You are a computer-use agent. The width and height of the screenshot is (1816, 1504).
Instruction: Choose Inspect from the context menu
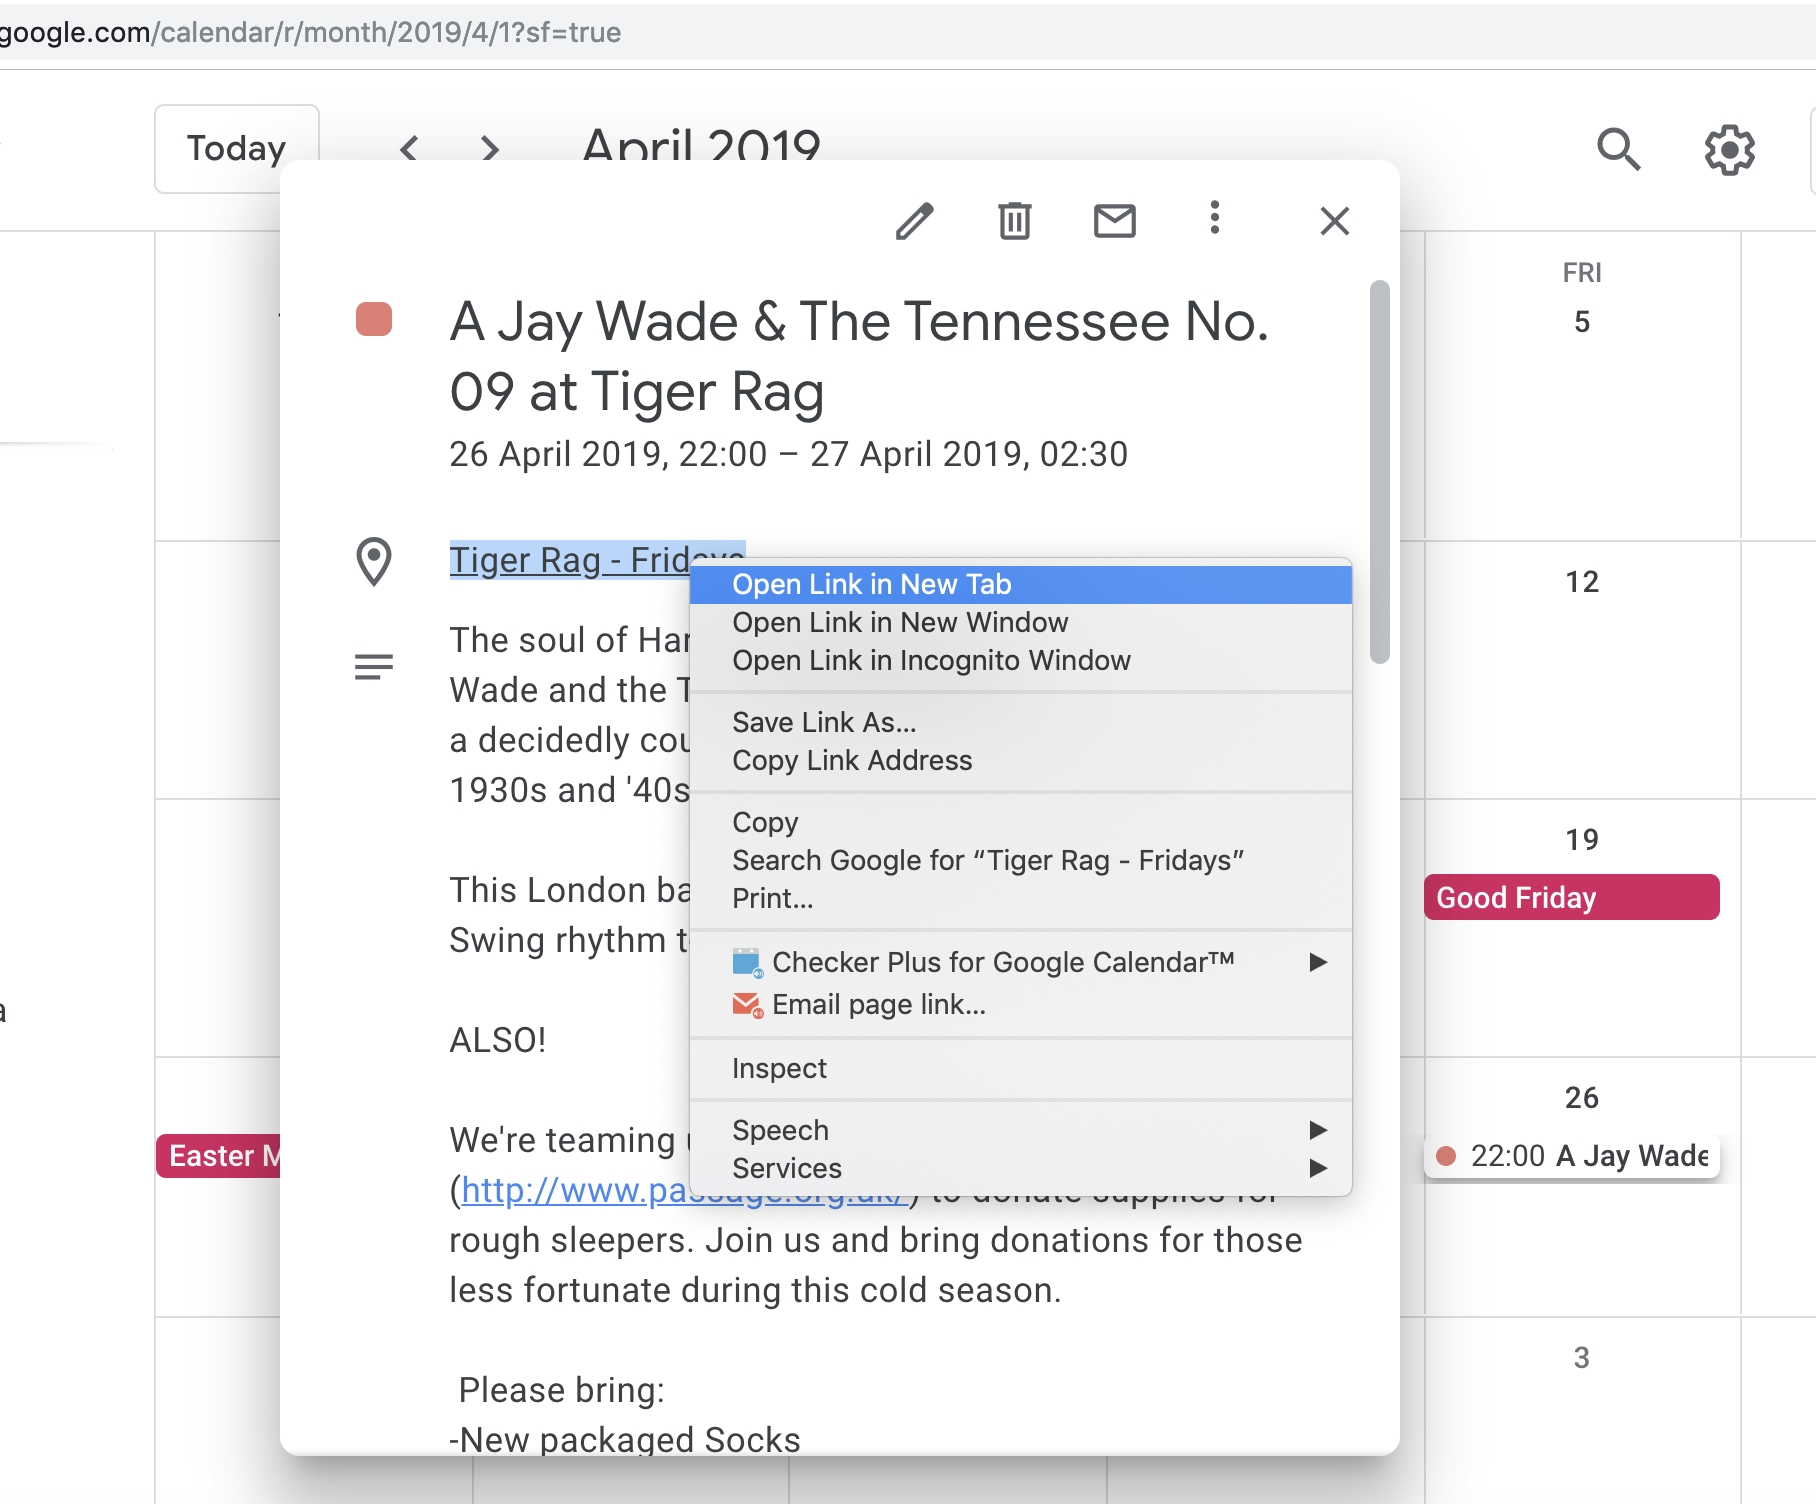(1021, 1068)
